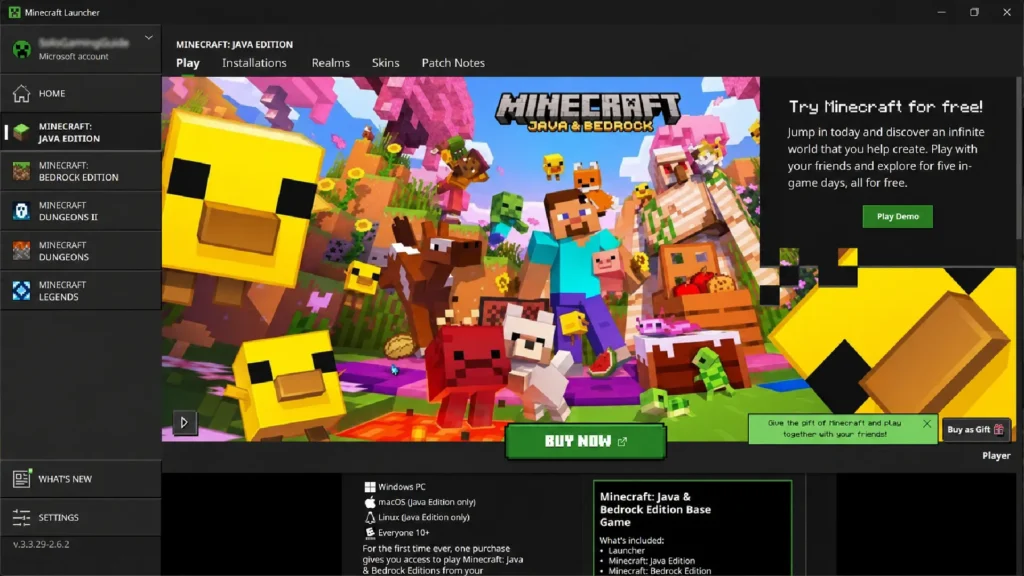The width and height of the screenshot is (1024, 576).
Task: Select the Java Edition grass block icon
Action: tap(21, 133)
